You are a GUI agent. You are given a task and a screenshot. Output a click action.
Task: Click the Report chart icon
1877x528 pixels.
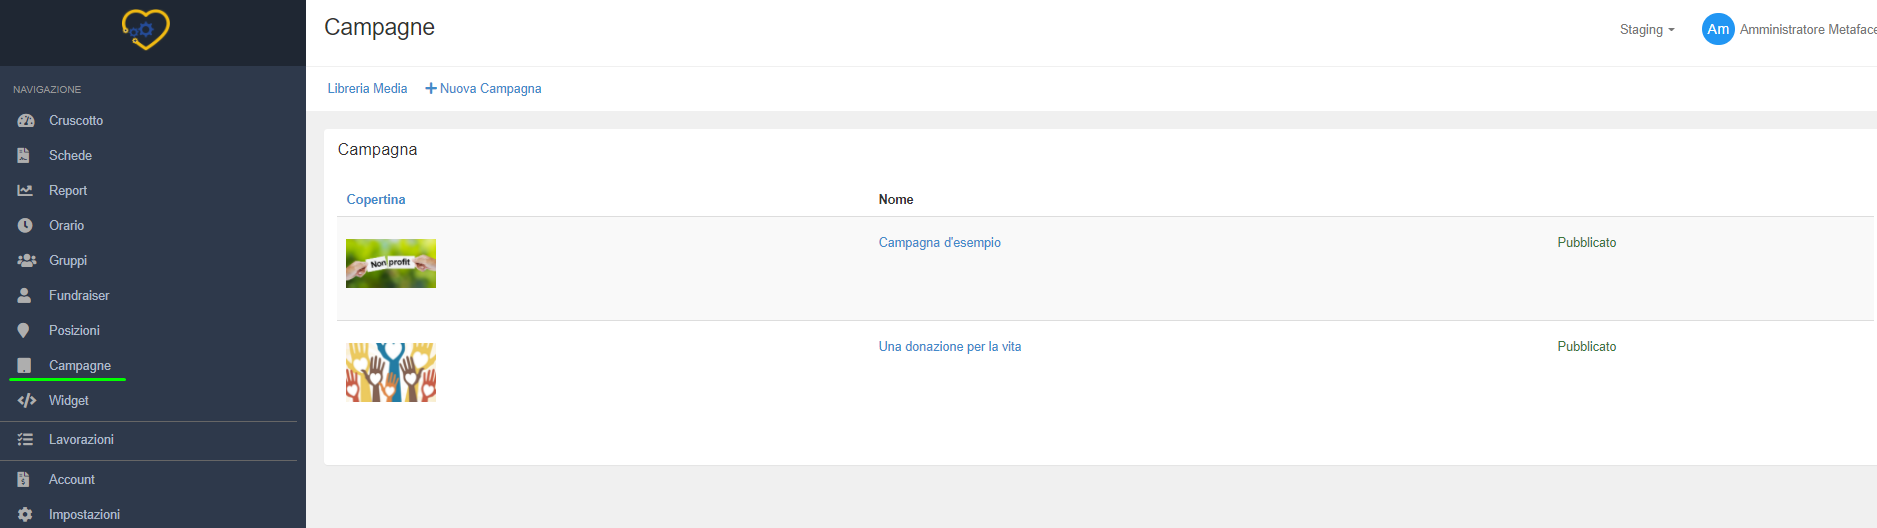[x=25, y=191]
